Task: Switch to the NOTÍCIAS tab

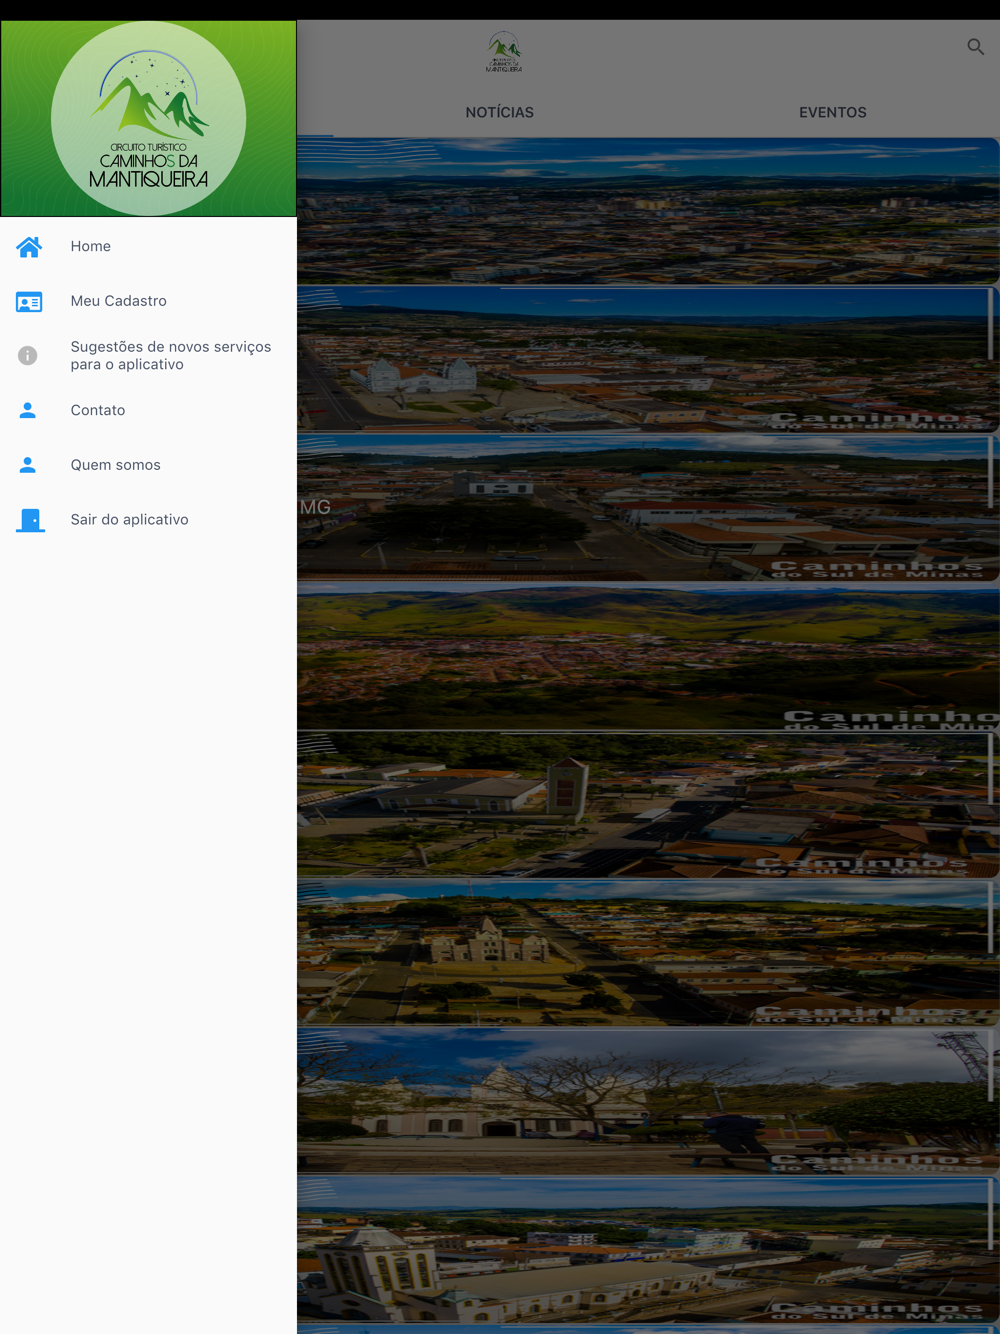Action: (x=499, y=113)
